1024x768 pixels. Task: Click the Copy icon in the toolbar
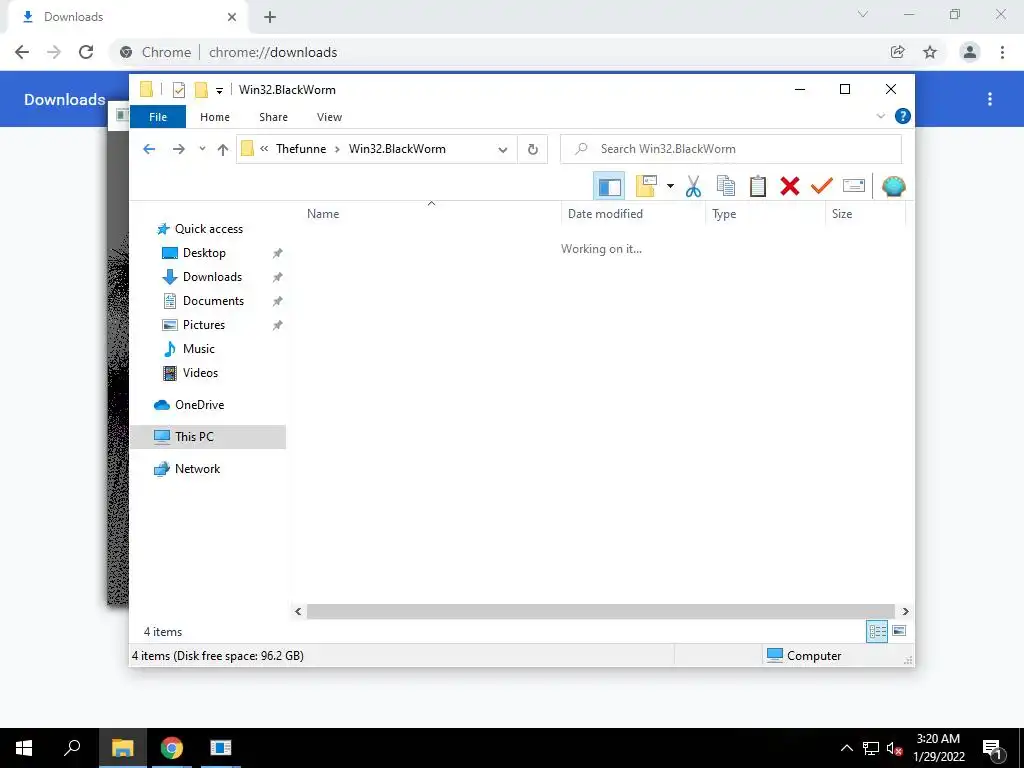[726, 186]
